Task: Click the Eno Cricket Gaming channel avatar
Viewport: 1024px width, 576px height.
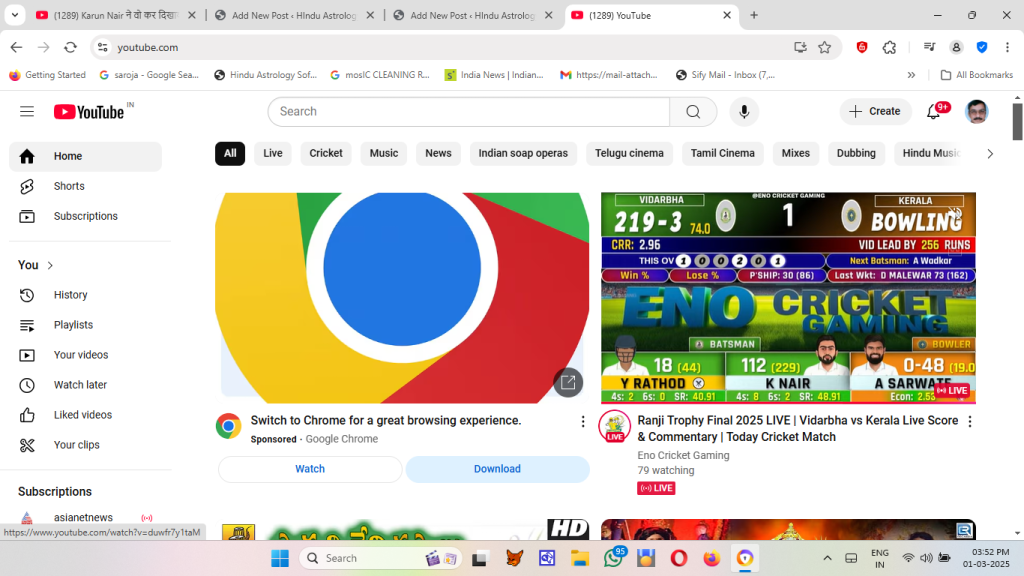Action: 615,426
